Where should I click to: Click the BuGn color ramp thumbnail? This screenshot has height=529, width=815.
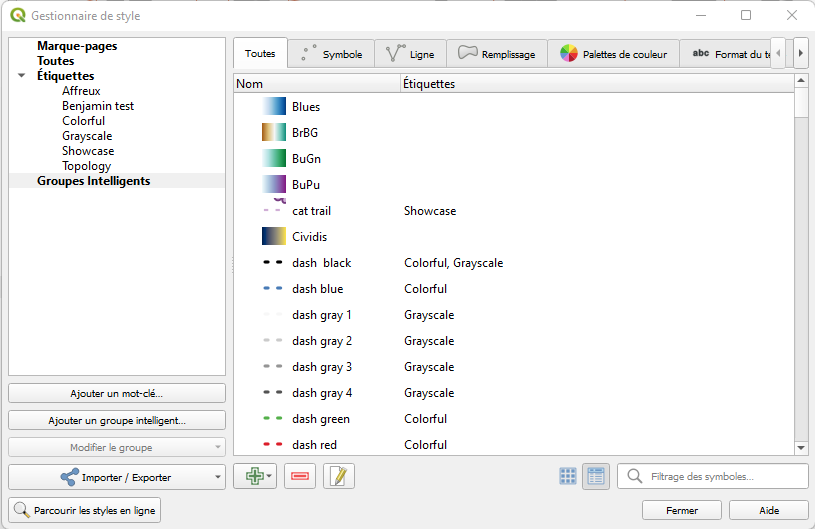(274, 158)
